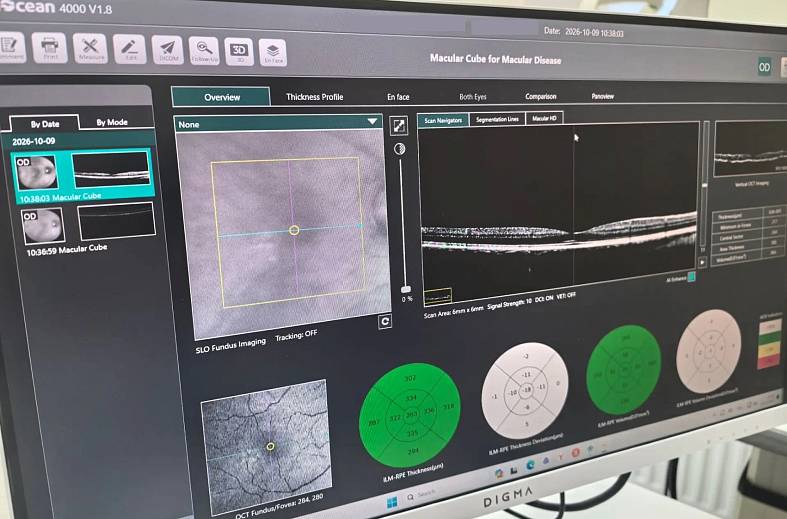Adjust the overlay transparency slider handle
The image size is (787, 519).
(x=406, y=290)
